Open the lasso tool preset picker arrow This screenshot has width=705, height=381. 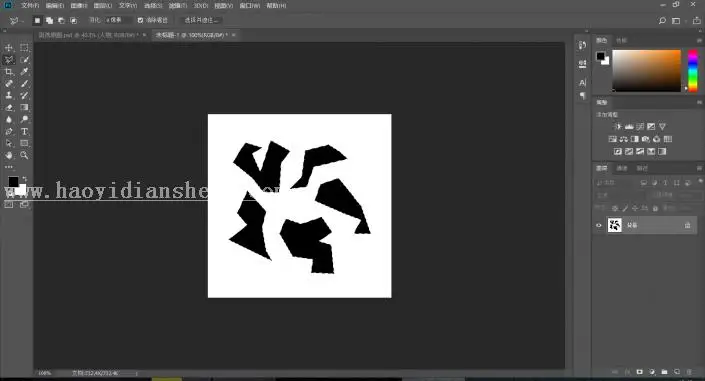pyautogui.click(x=22, y=21)
